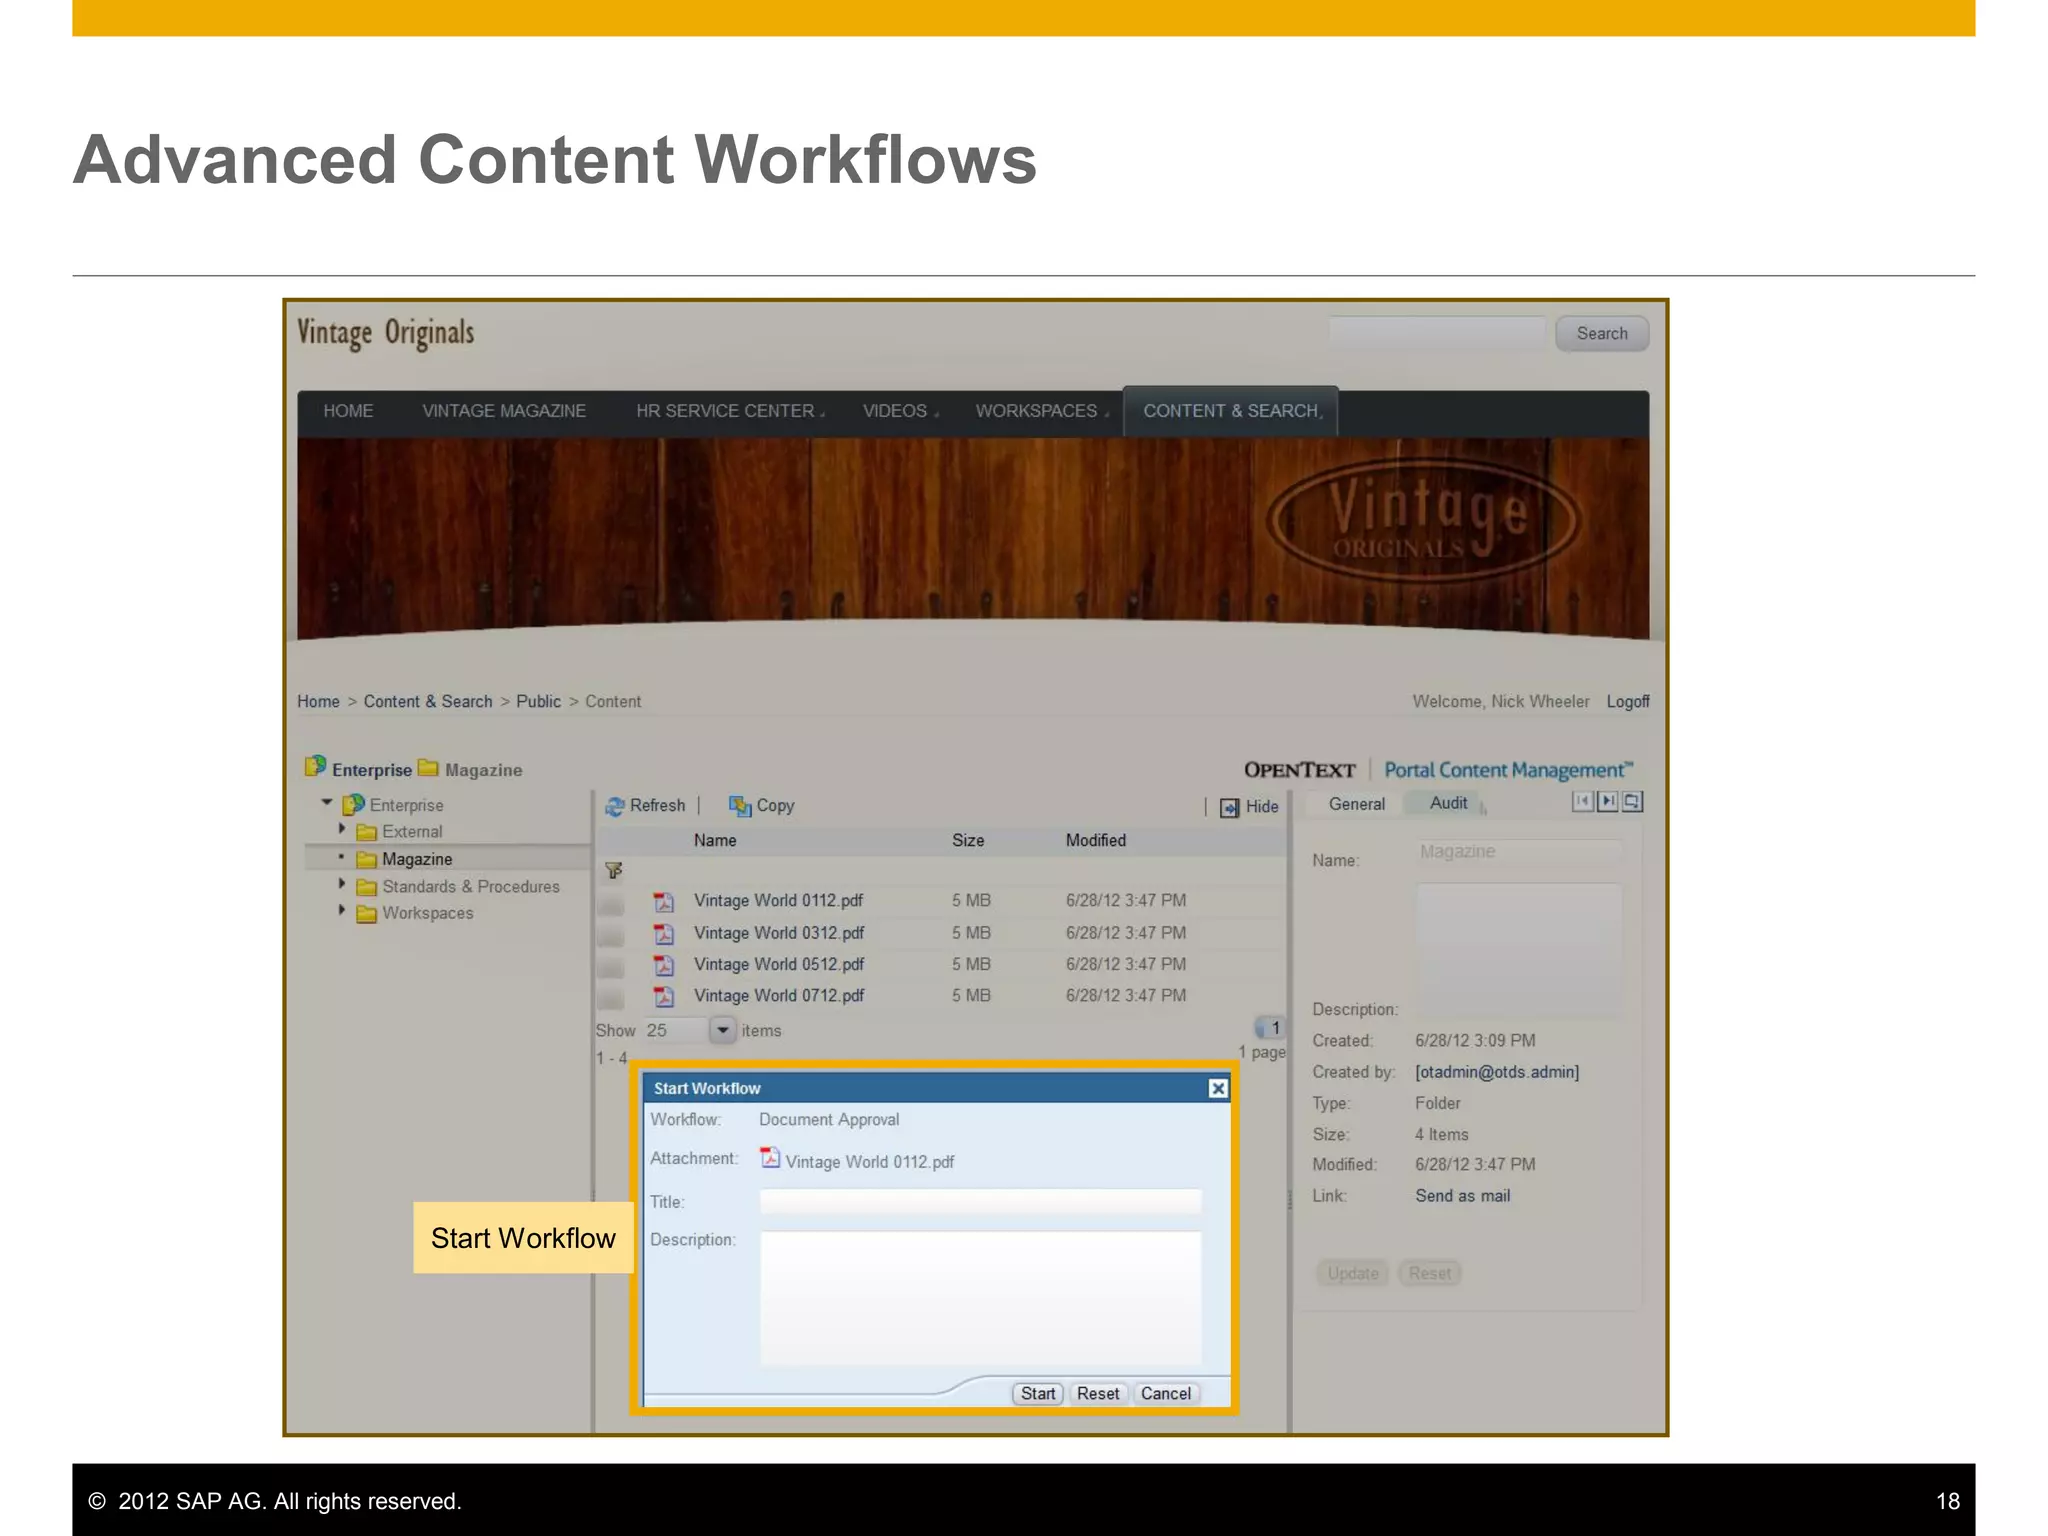
Task: Click the Workspaces folder icon in the tree
Action: click(366, 914)
